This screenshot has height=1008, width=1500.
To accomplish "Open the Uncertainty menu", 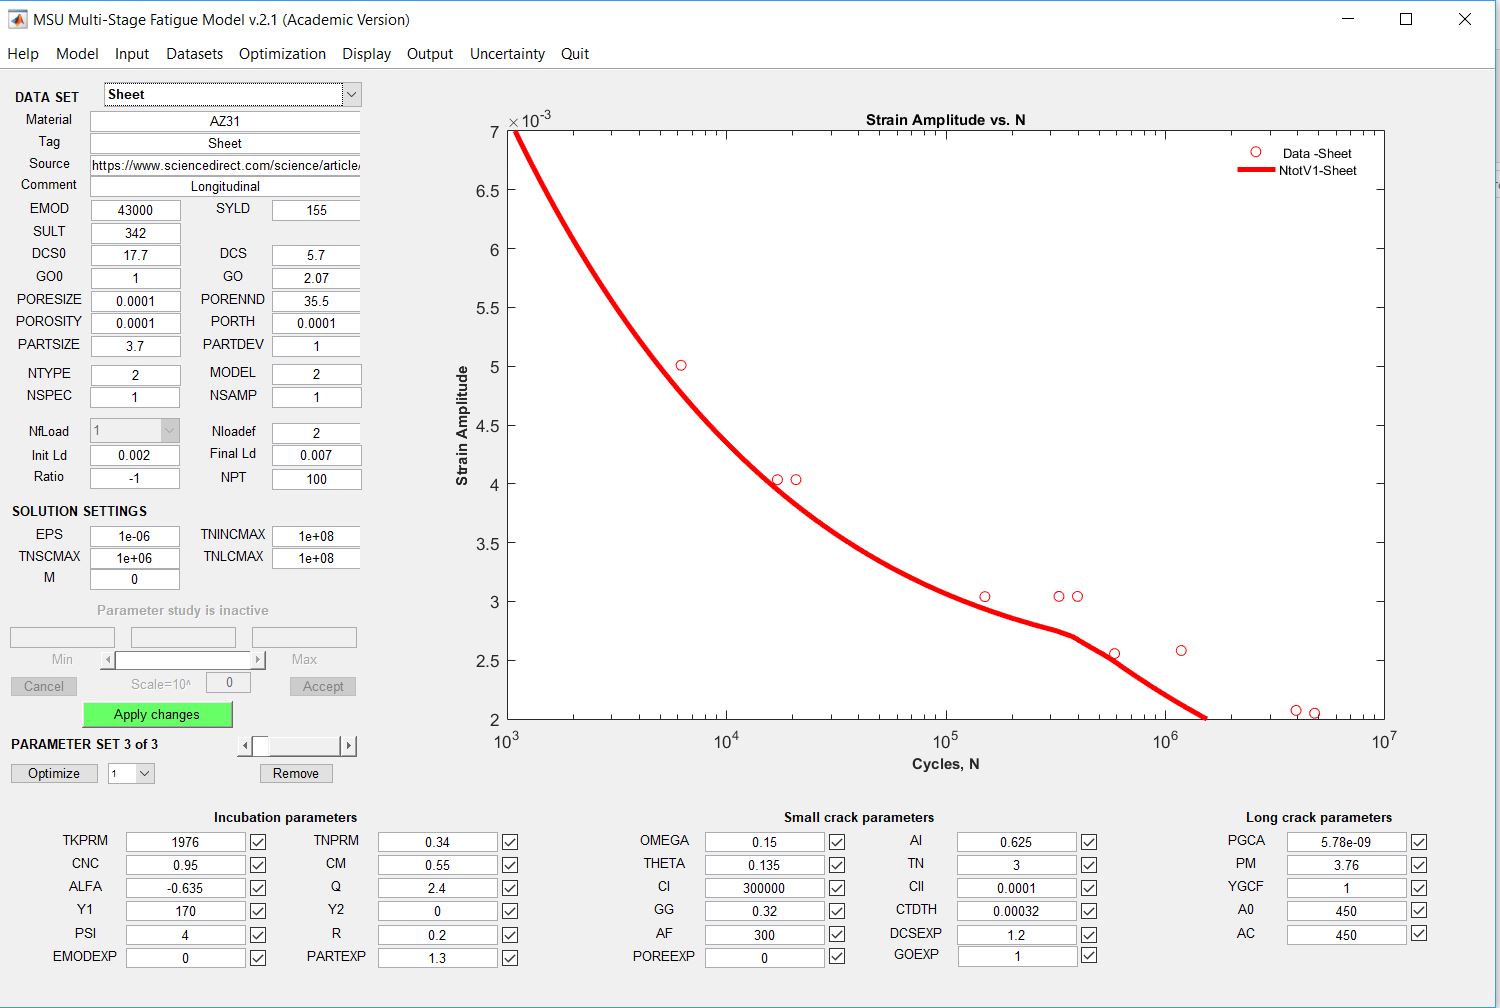I will [507, 54].
